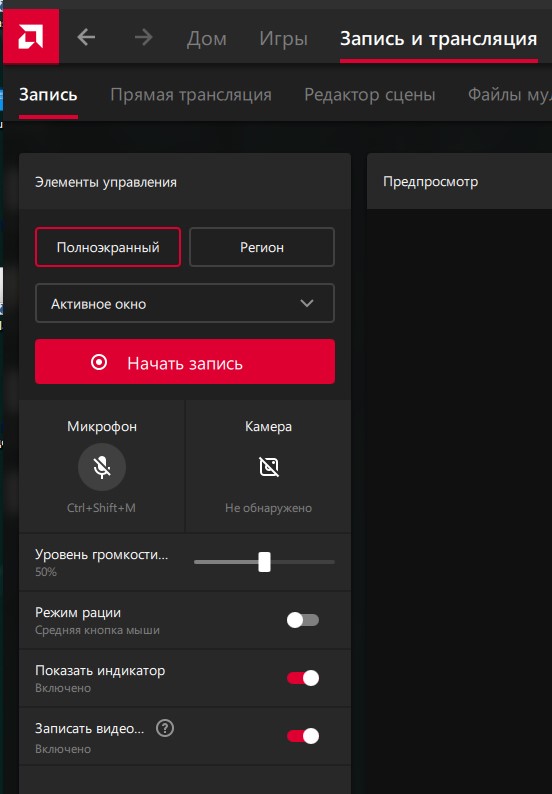Choose the Полноэкранный capture mode button
This screenshot has height=794, width=552.
[108, 247]
